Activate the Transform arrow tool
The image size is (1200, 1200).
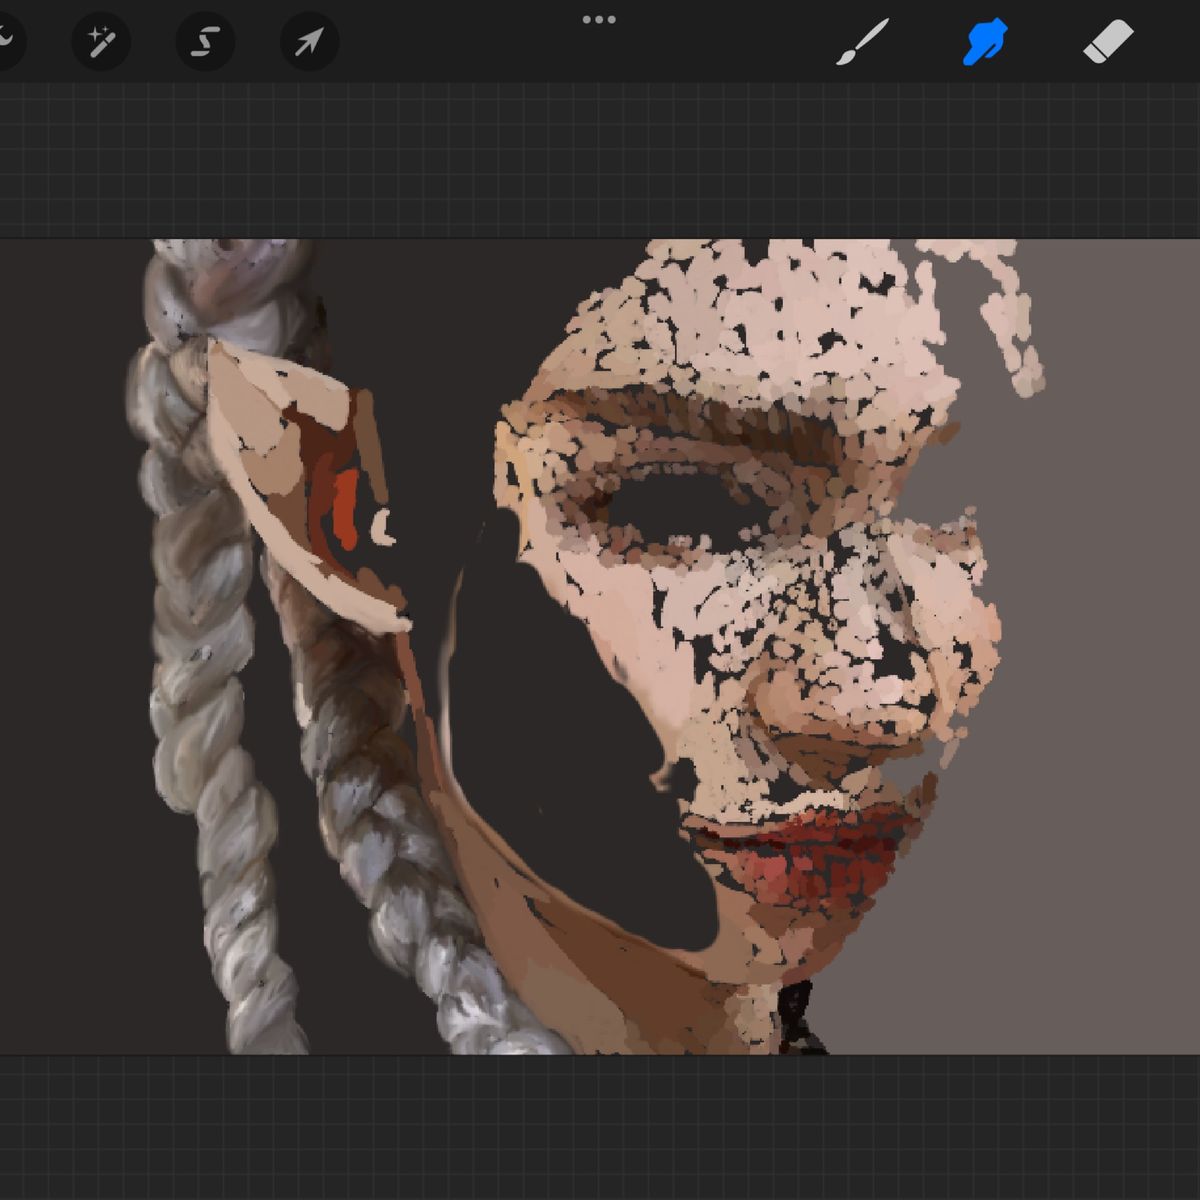[x=309, y=41]
